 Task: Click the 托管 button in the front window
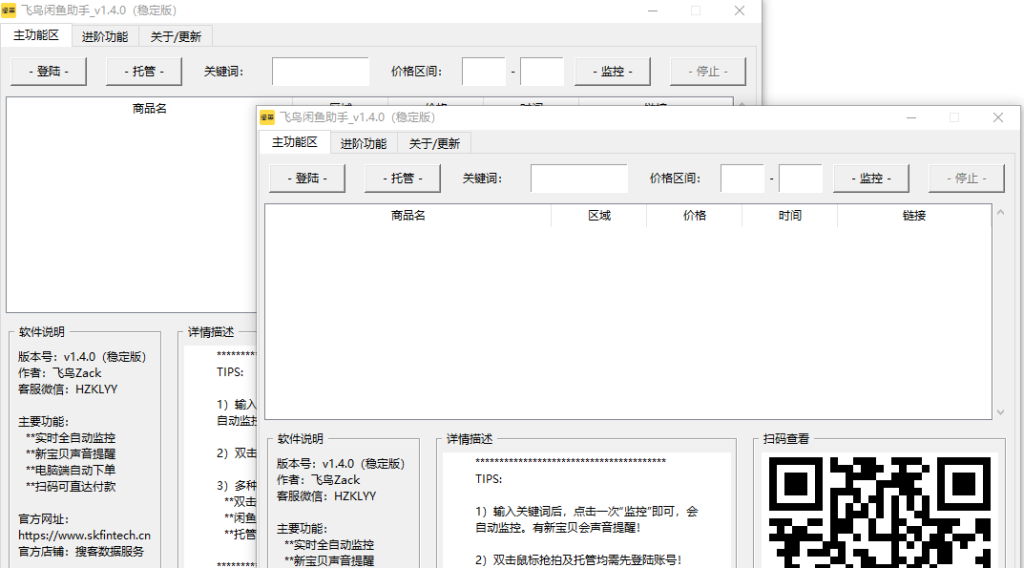402,178
